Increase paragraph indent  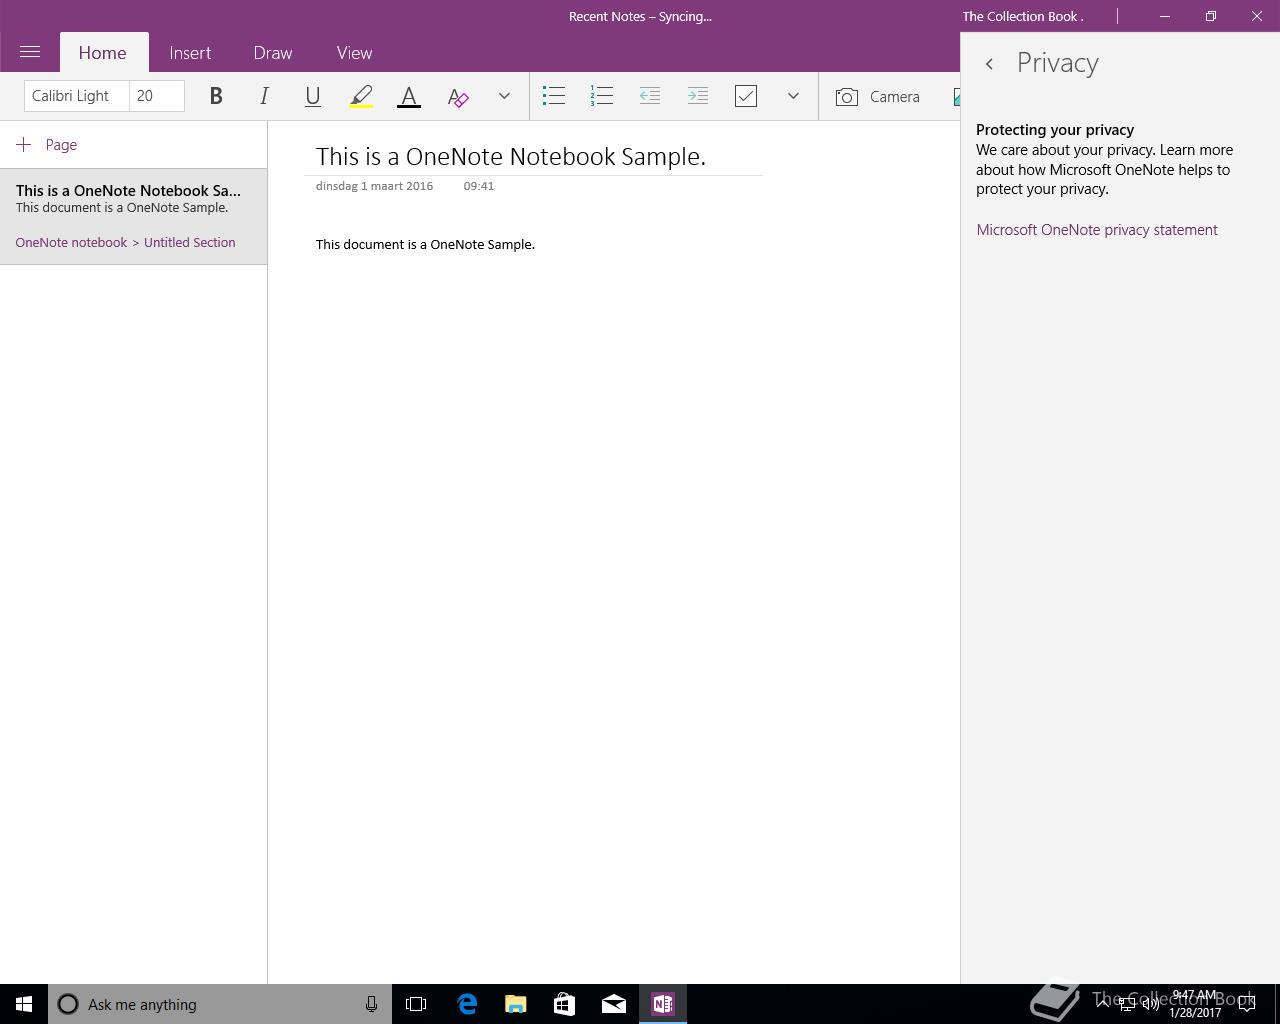[698, 96]
